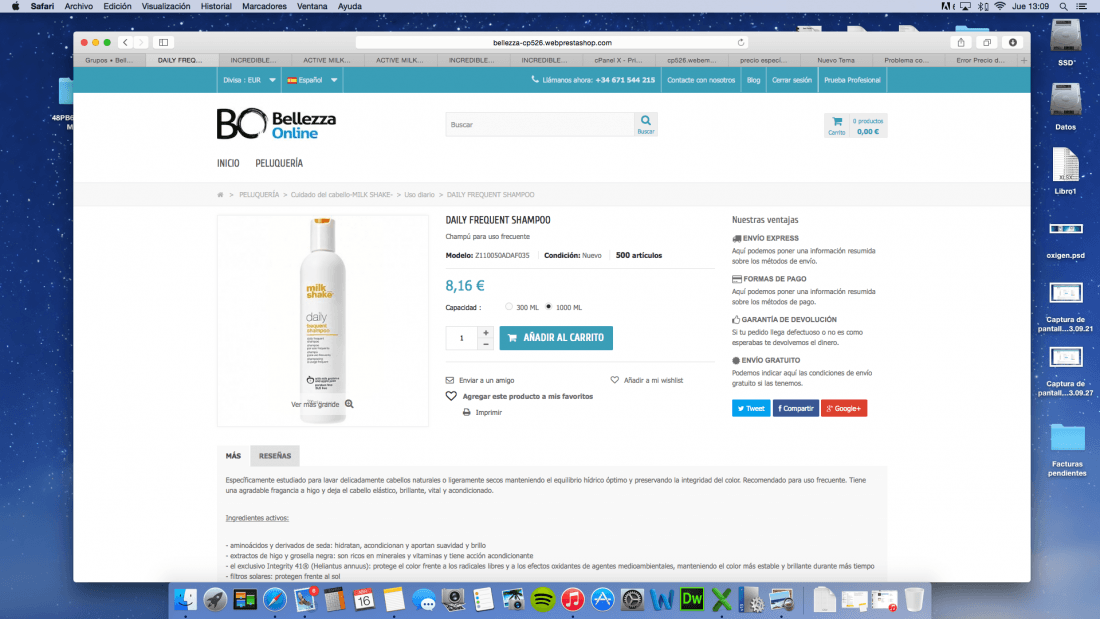This screenshot has height=619, width=1100.
Task: Click the envelope icon for Enviar a un amigo
Action: 450,380
